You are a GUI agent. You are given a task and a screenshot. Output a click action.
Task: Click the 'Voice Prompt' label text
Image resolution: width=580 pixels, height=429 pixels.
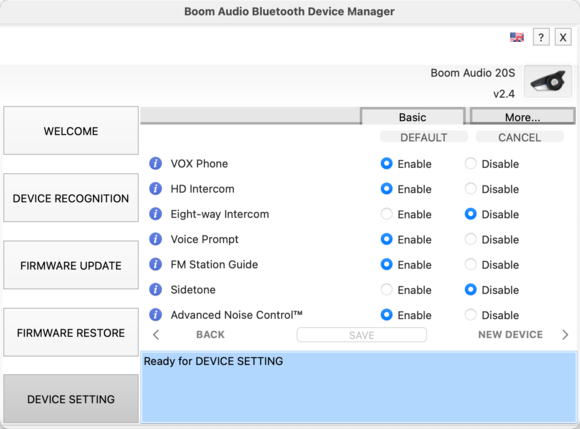tap(205, 239)
